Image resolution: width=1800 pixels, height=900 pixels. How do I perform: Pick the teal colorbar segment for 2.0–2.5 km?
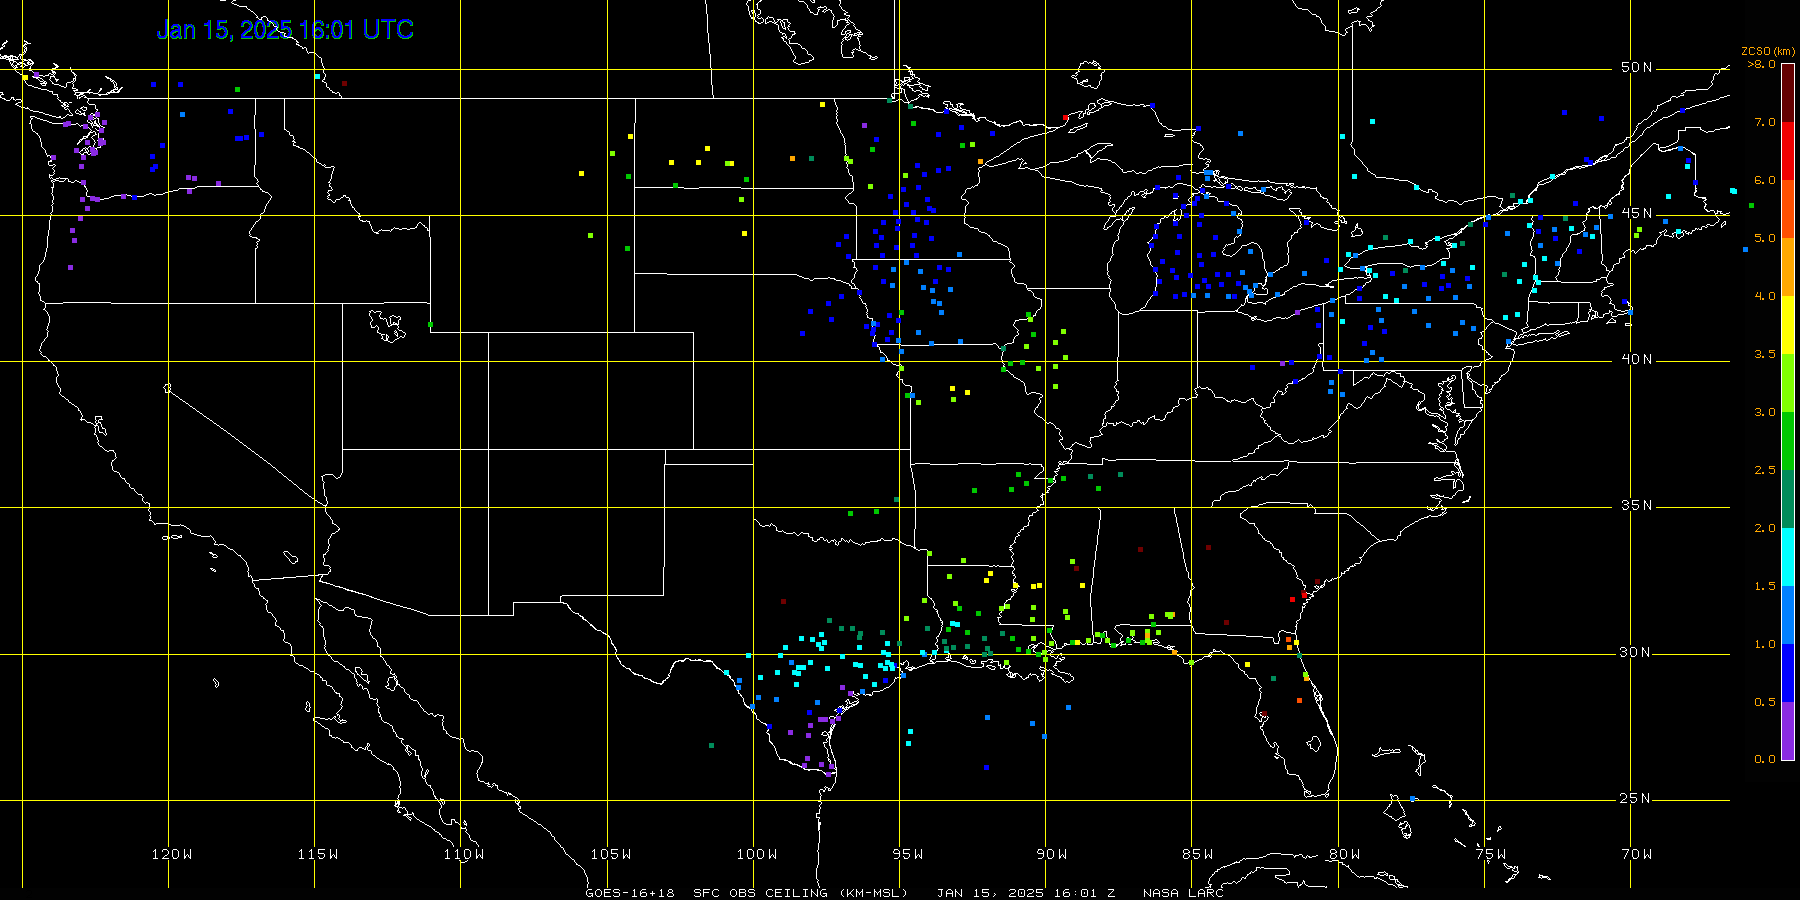(1788, 499)
